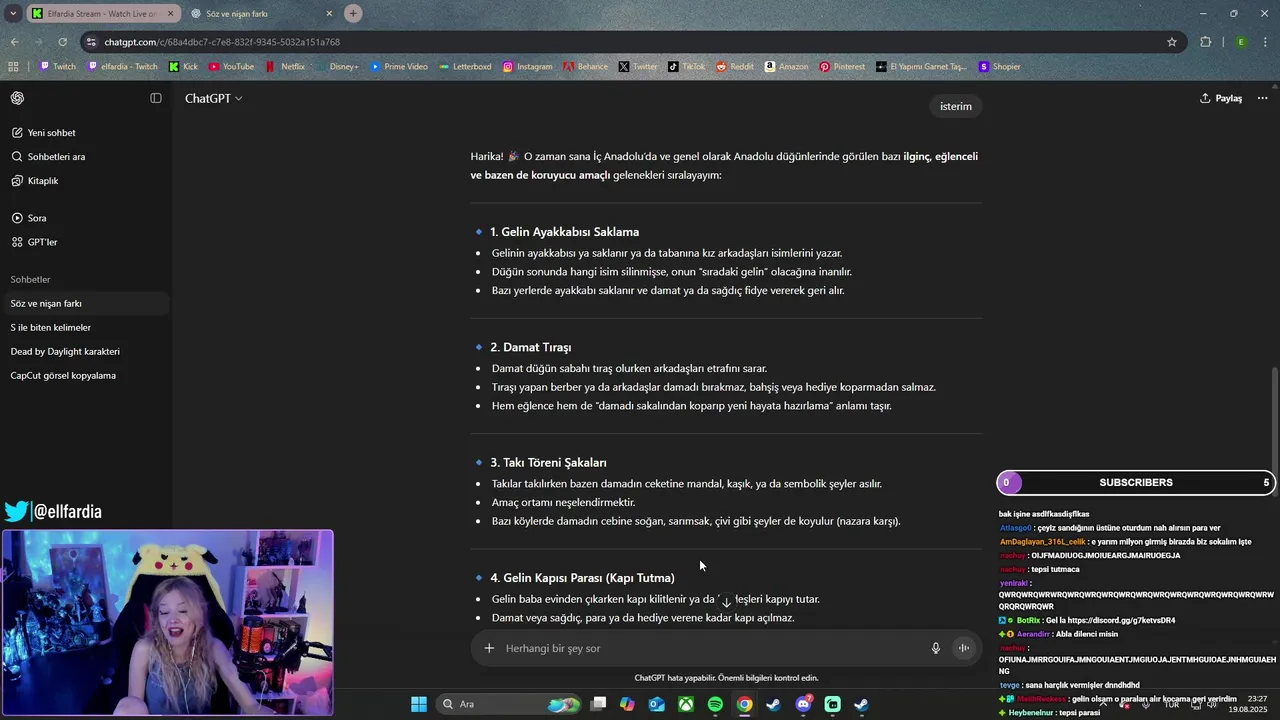Open the Chrome three-dot menu
1280x720 pixels.
(1266, 42)
